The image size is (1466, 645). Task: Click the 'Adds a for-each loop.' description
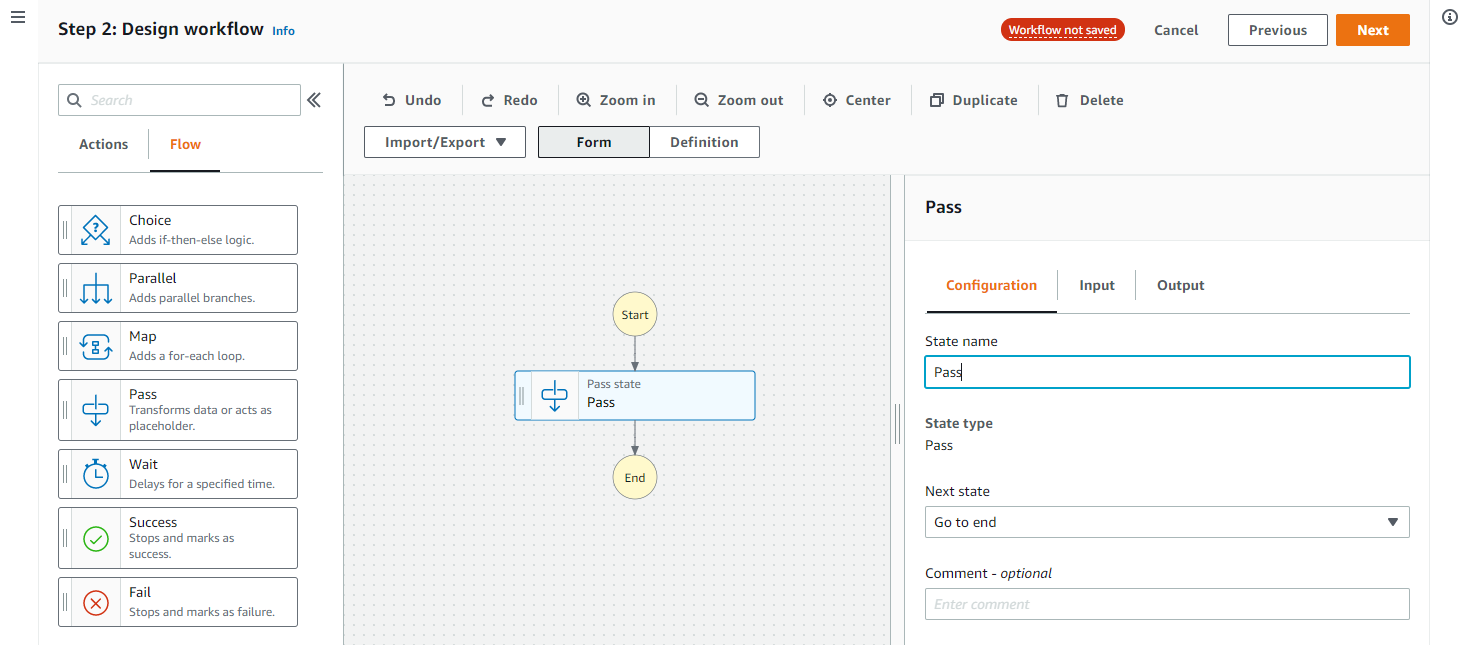point(187,356)
